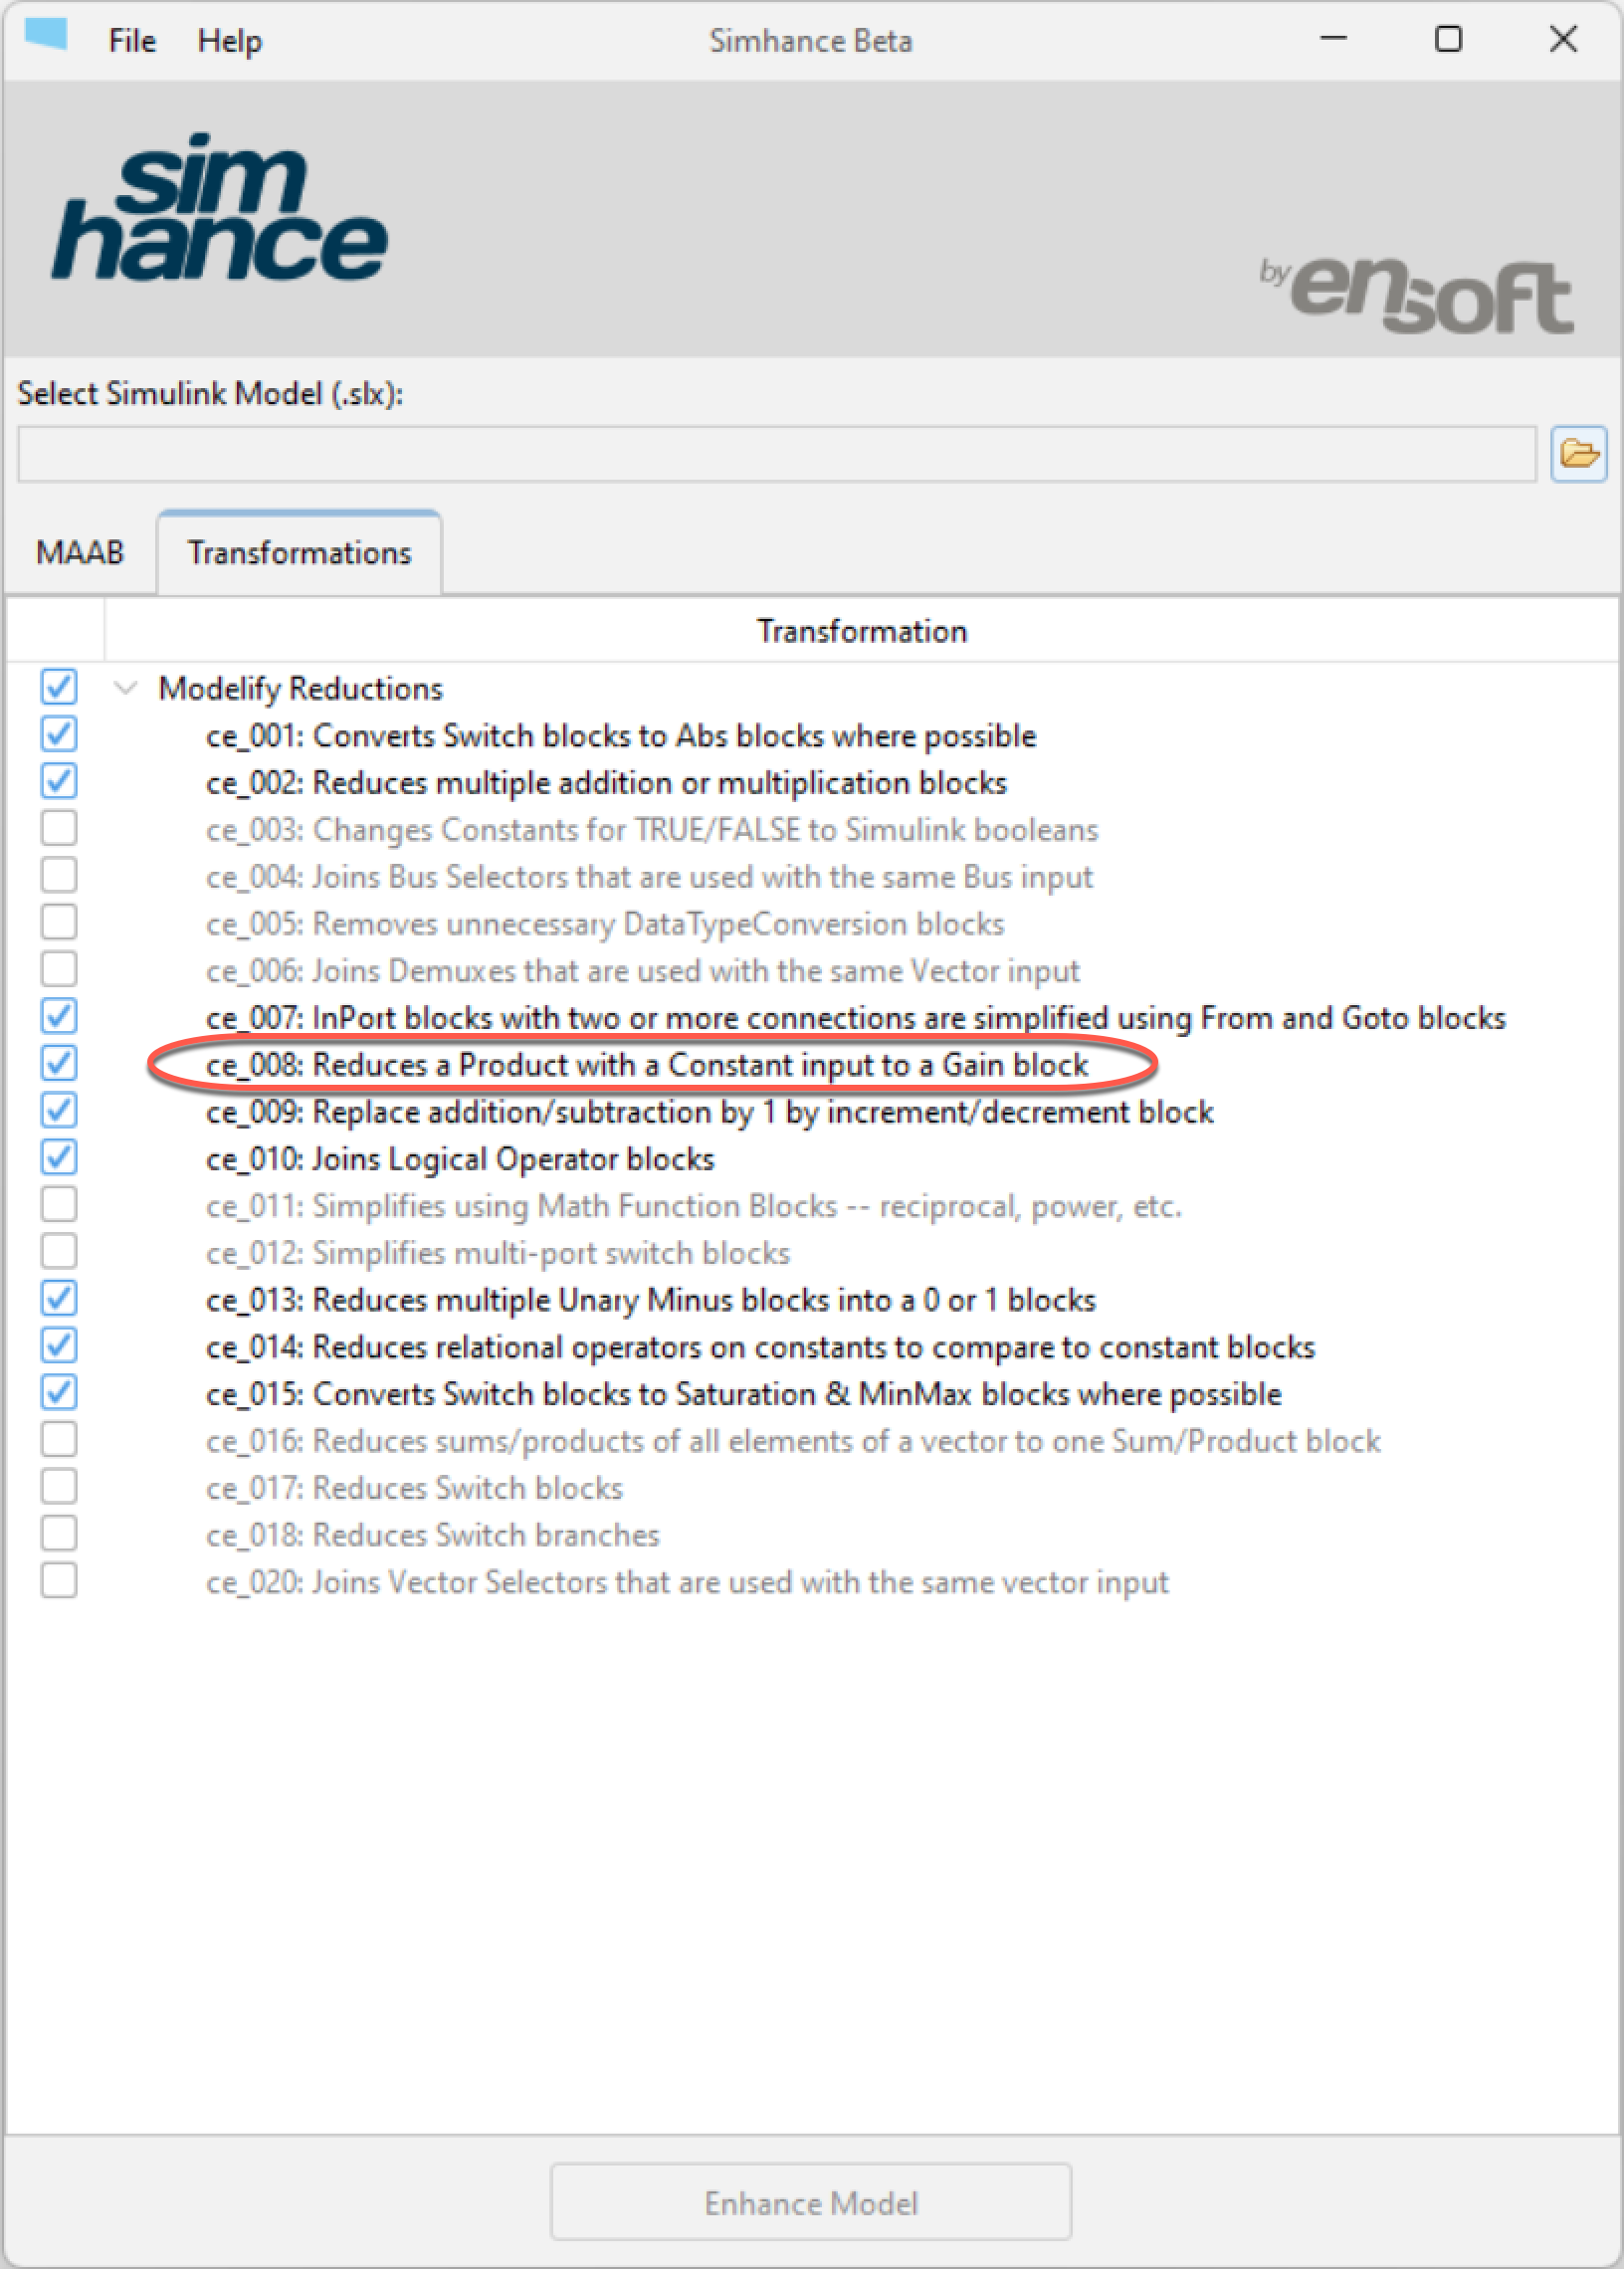Minimize the Simhance Beta window
1624x2269 pixels.
(1333, 39)
